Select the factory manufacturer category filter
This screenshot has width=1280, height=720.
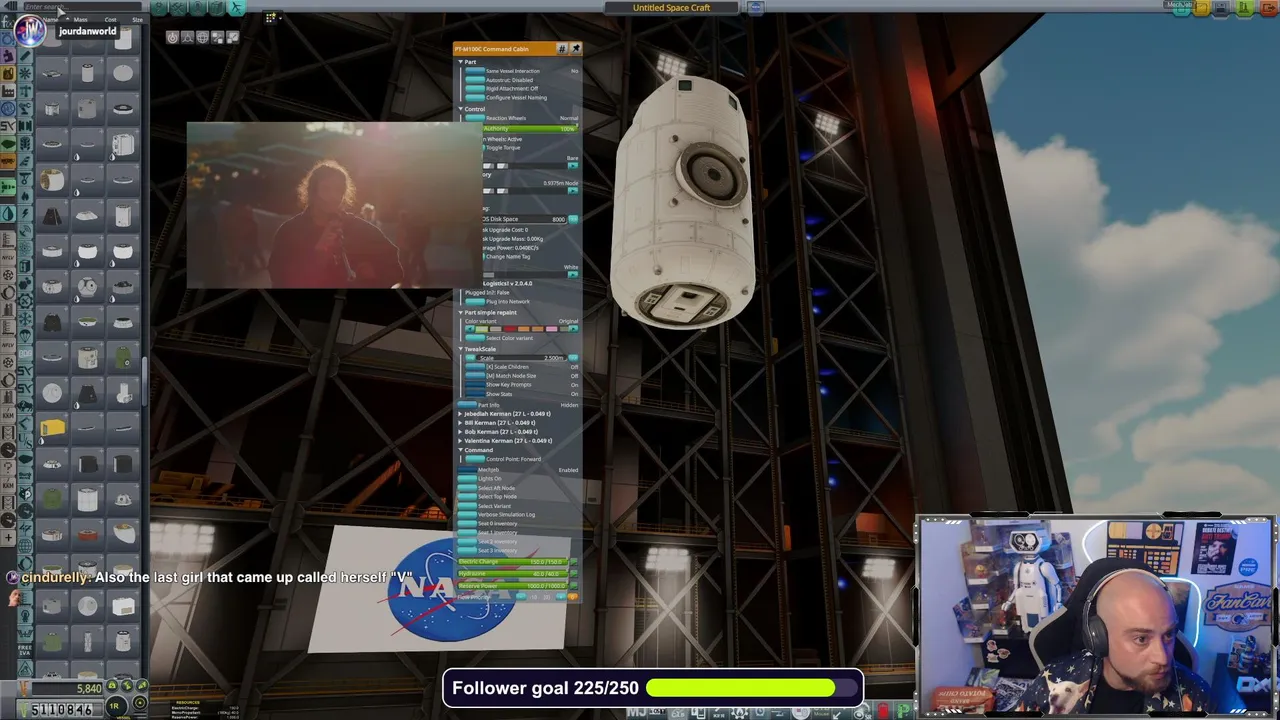point(8,91)
